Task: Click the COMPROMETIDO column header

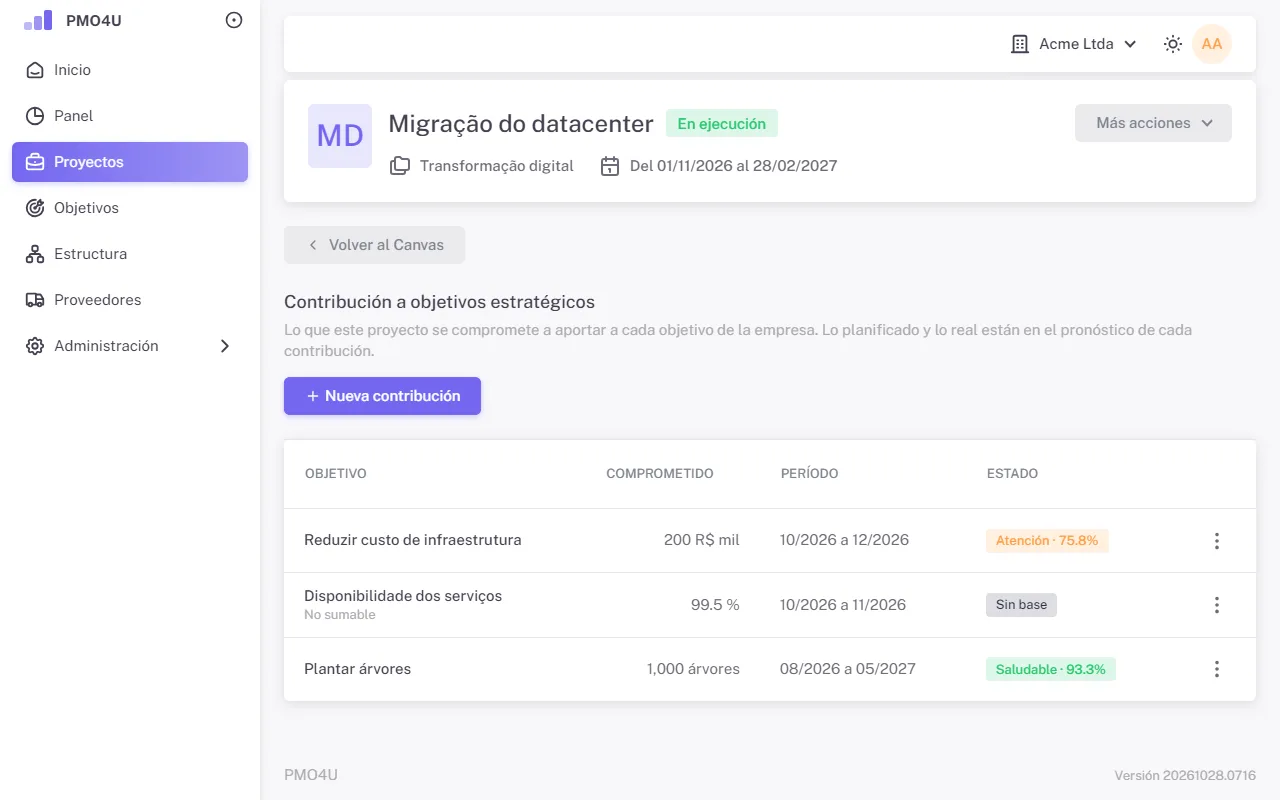Action: [660, 474]
